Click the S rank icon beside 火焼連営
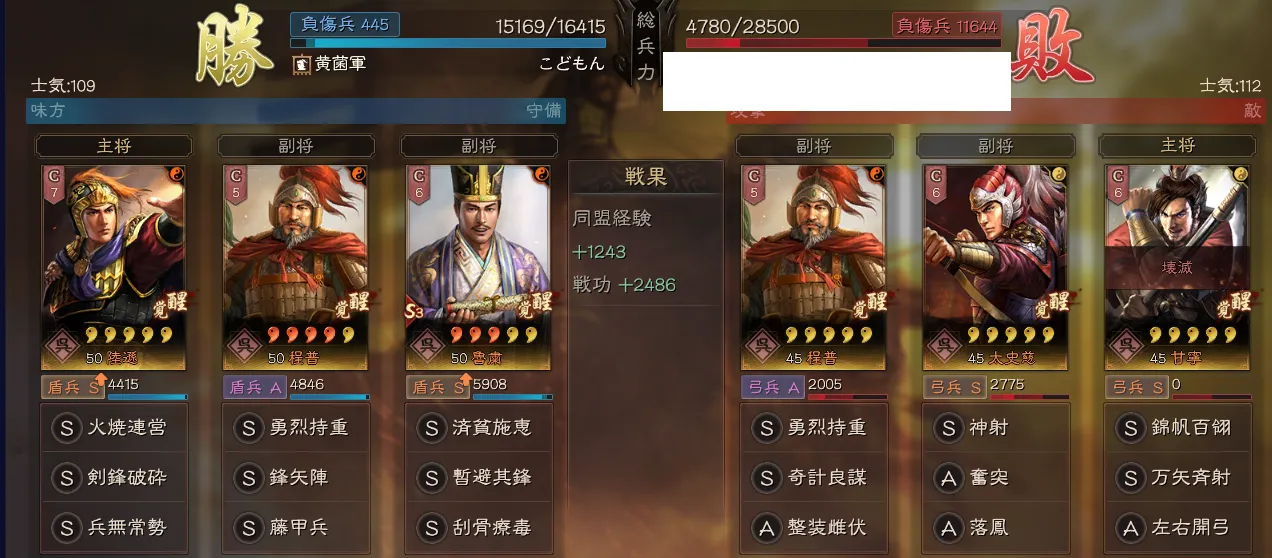 pos(66,428)
